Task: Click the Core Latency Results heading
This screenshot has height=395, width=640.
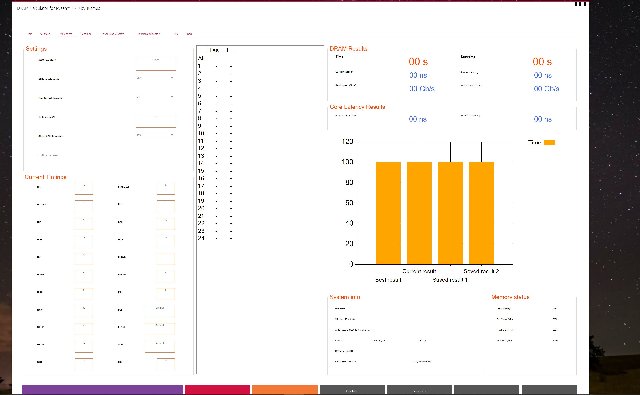Action: 358,107
